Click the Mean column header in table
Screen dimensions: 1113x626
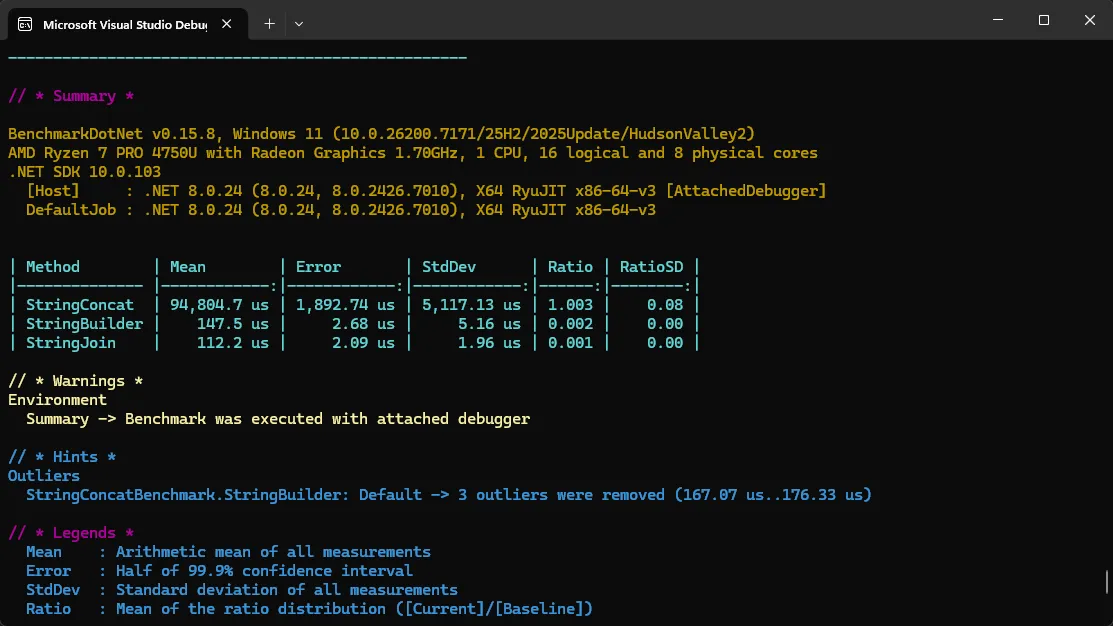(188, 267)
